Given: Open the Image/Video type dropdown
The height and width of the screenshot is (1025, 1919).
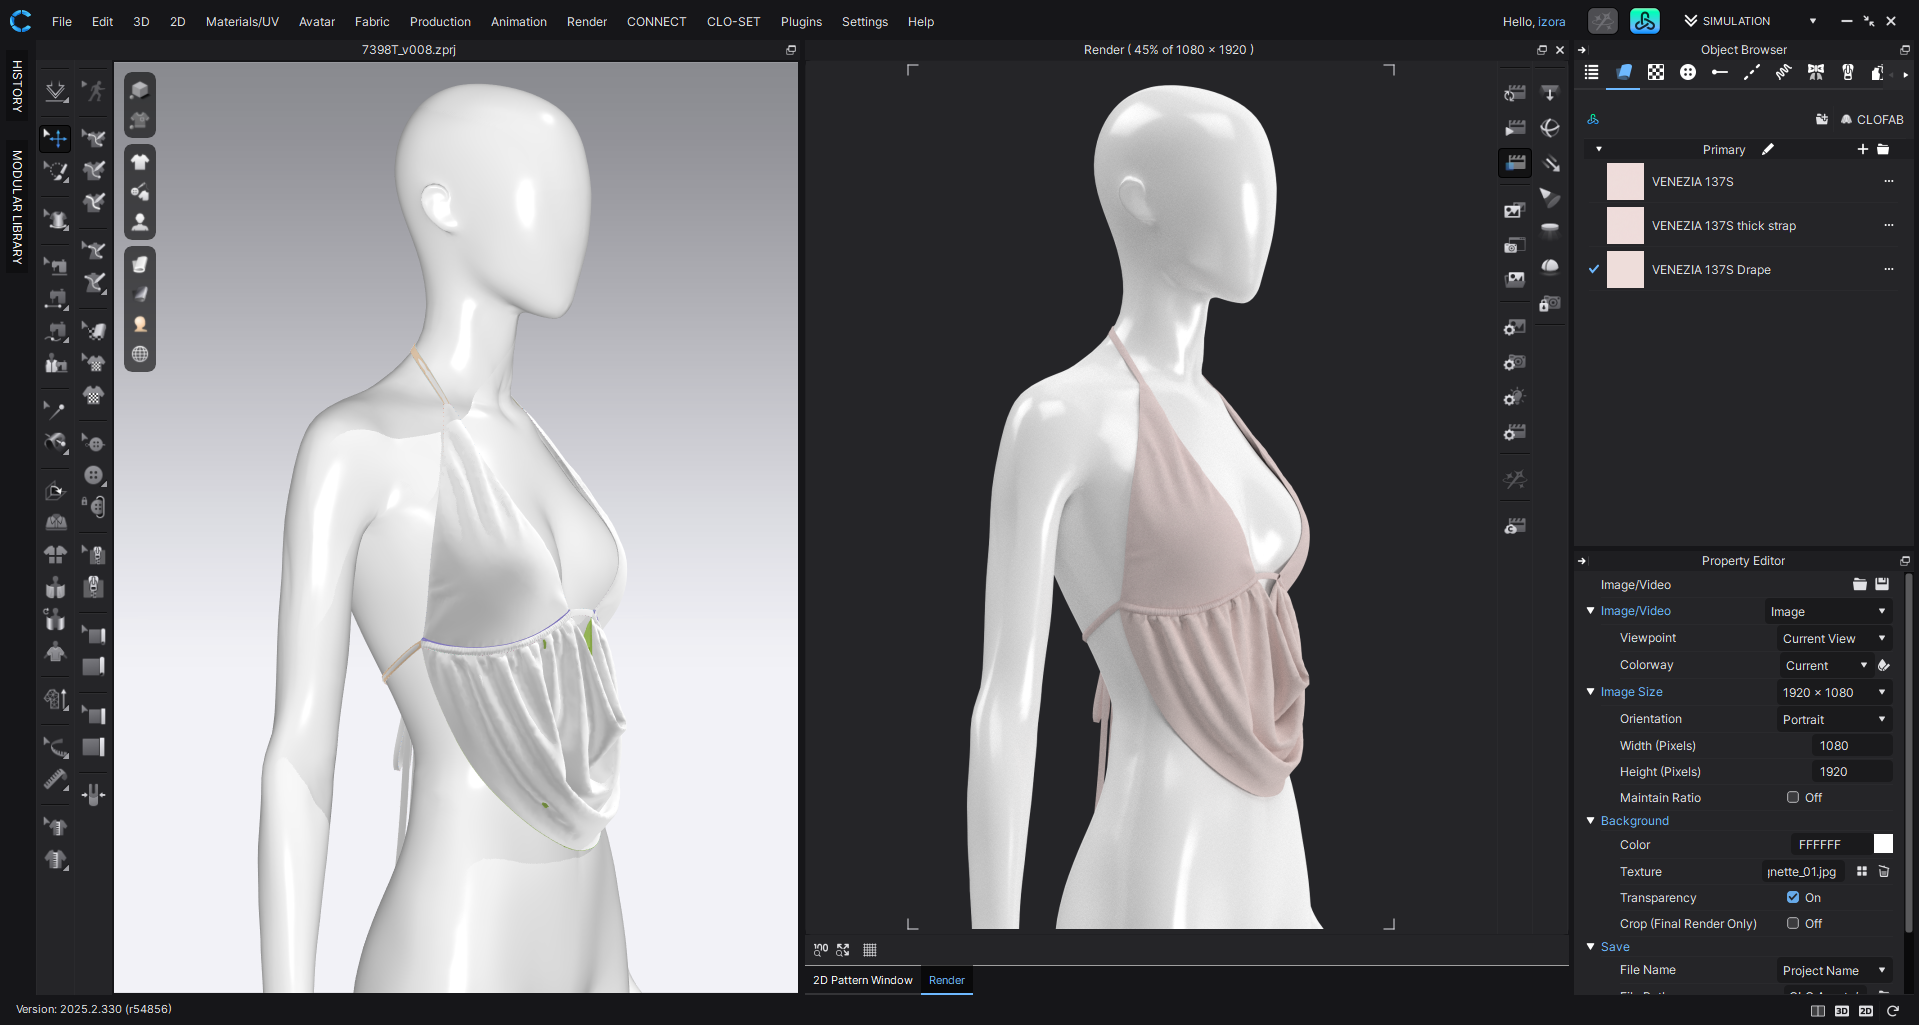Looking at the screenshot, I should tap(1828, 611).
